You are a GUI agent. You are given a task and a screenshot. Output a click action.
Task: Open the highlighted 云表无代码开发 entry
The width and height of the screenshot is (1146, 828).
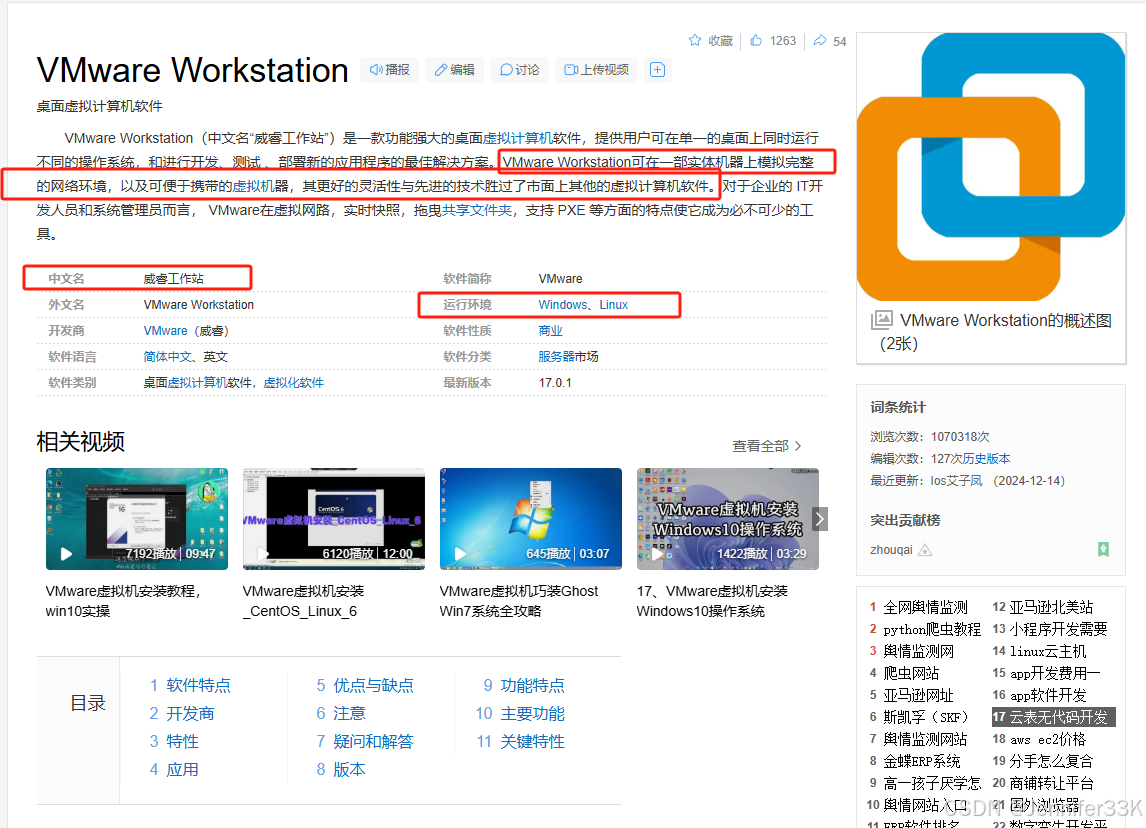[1053, 717]
